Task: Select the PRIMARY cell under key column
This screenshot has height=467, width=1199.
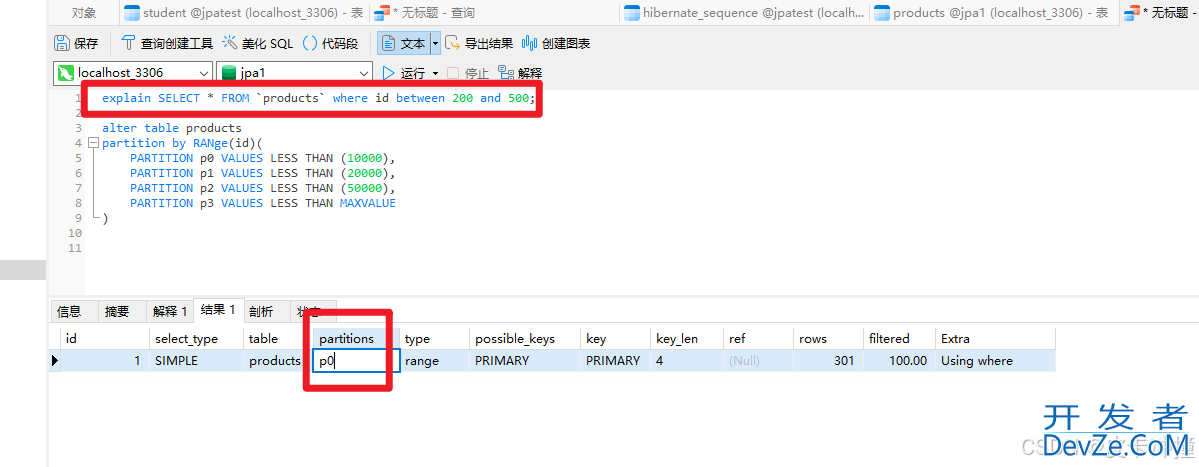Action: [x=616, y=361]
